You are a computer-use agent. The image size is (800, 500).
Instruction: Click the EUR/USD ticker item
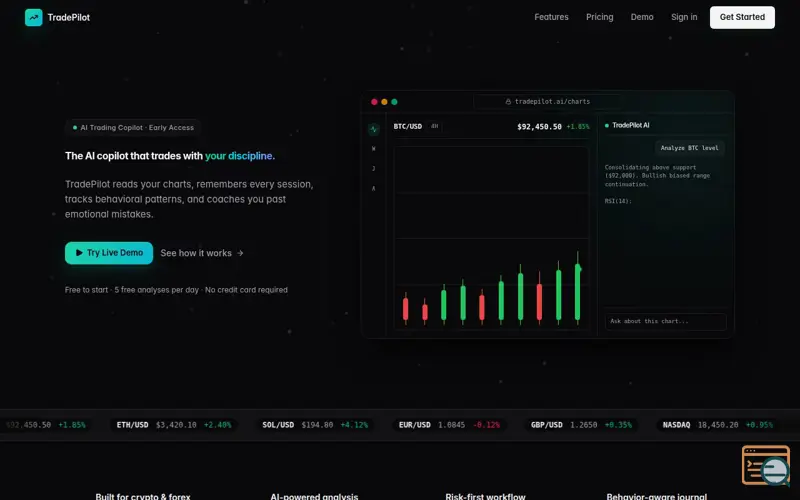point(449,425)
